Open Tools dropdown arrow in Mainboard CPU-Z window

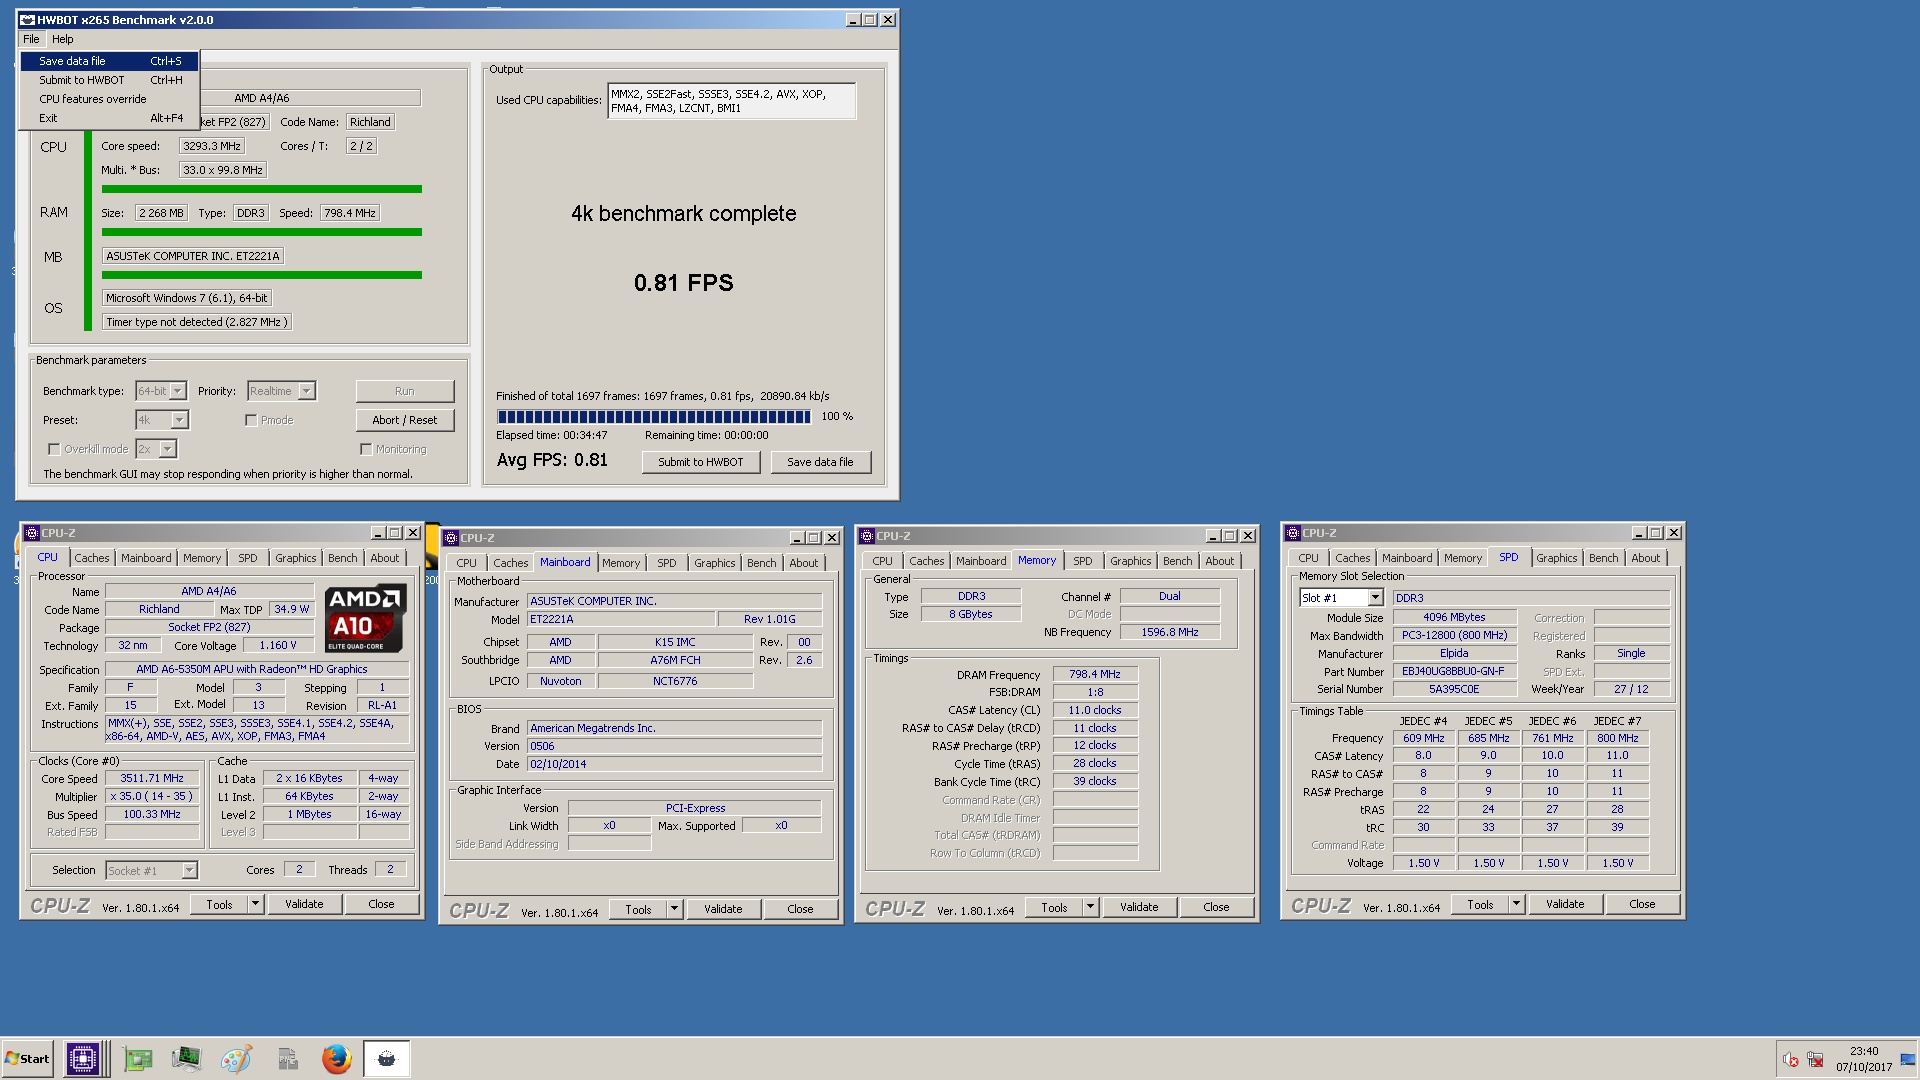tap(674, 909)
